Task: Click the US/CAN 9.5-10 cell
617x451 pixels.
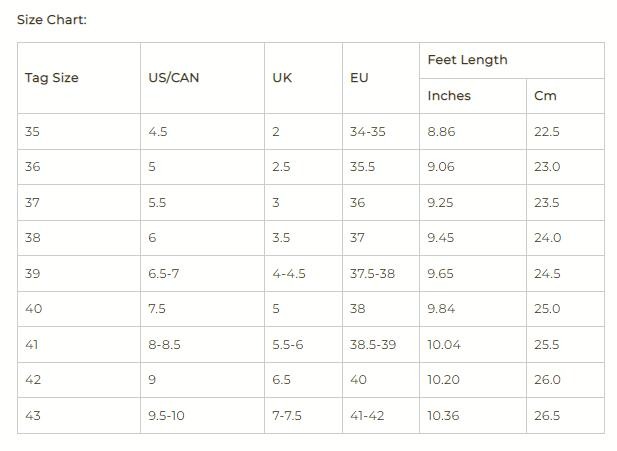Action: 166,416
